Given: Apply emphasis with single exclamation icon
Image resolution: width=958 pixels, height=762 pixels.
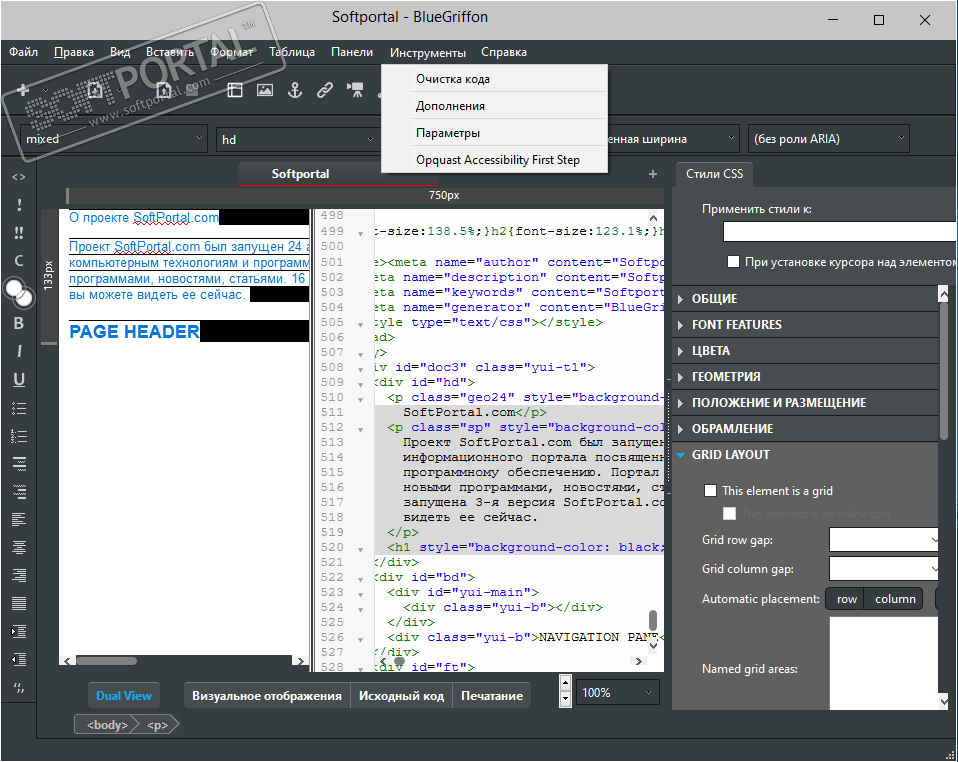Looking at the screenshot, I should coord(19,205).
